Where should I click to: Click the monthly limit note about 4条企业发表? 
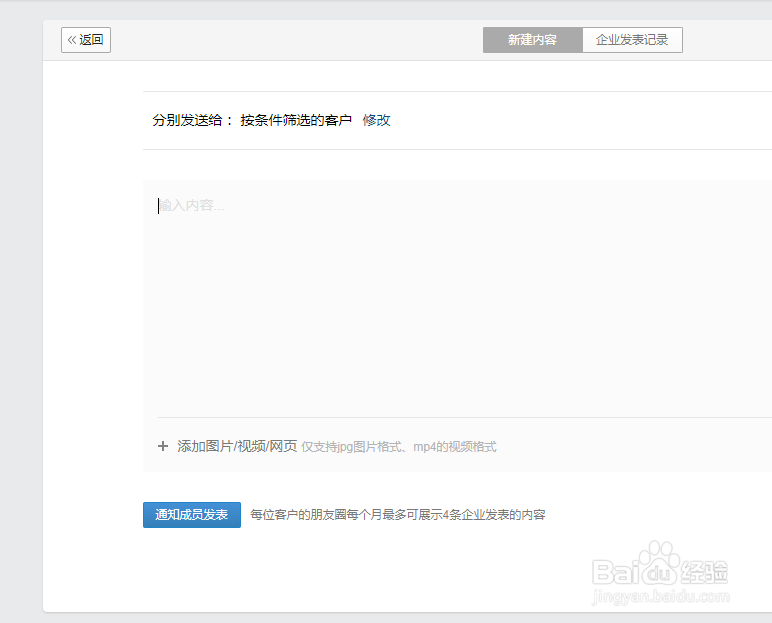click(398, 515)
